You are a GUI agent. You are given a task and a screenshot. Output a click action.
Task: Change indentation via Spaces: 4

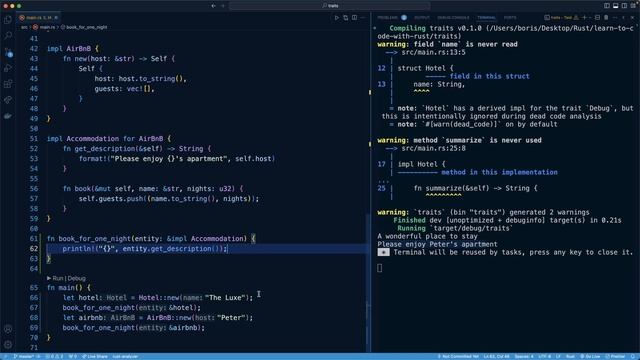524,356
